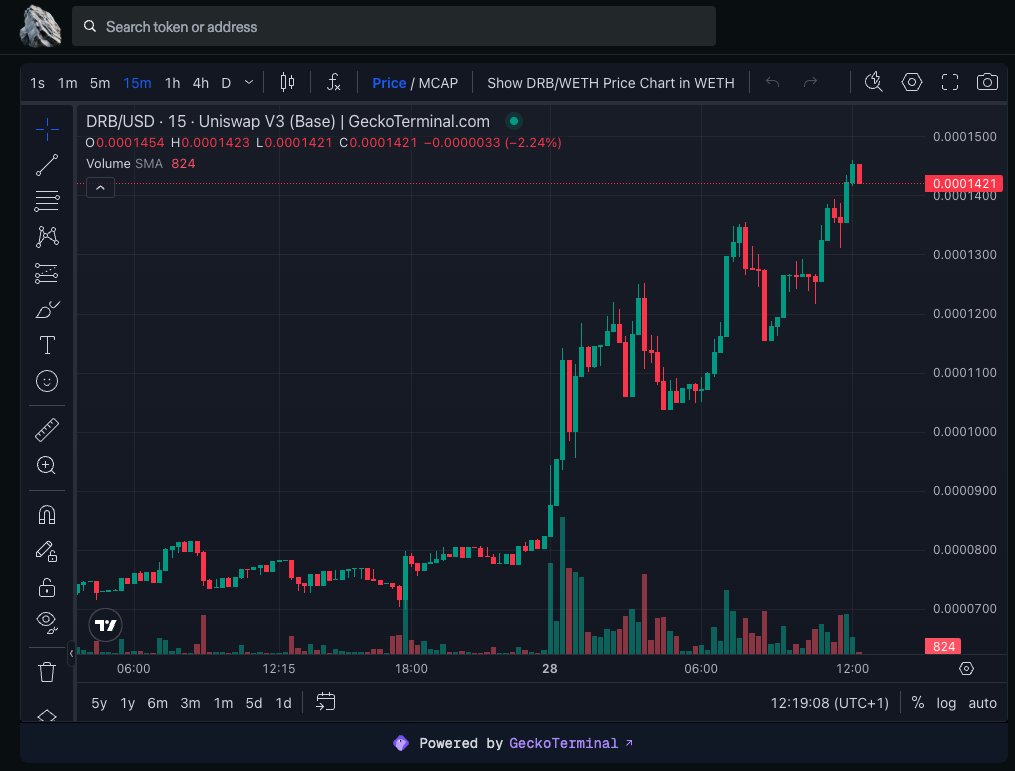Viewport: 1015px width, 771px height.
Task: Enter fullscreen chart mode
Action: 950,82
